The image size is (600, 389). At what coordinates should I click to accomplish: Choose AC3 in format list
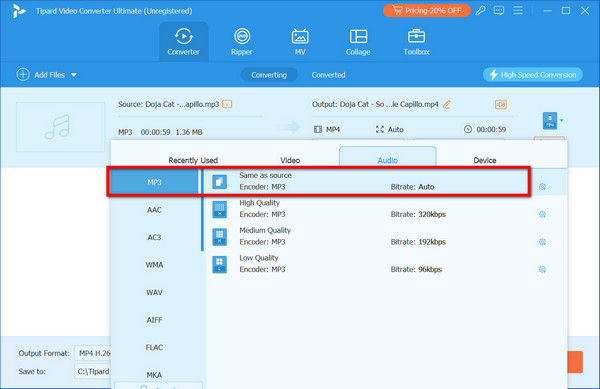coord(155,238)
